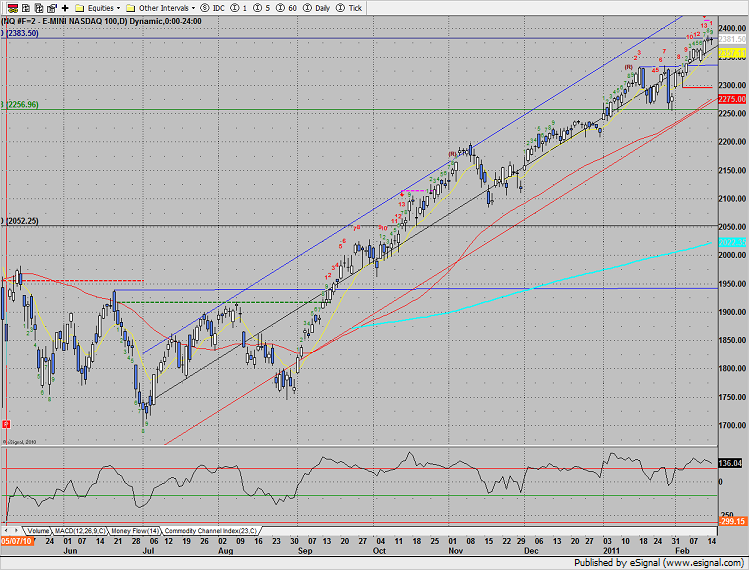Click the green 2256.96 level label
Screen dimensions: 749x570
click(21, 104)
